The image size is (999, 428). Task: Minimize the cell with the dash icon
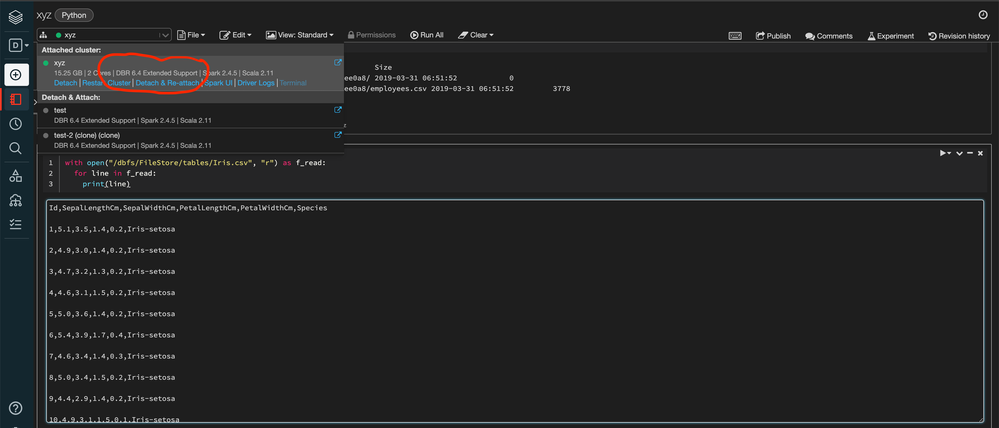coord(970,153)
